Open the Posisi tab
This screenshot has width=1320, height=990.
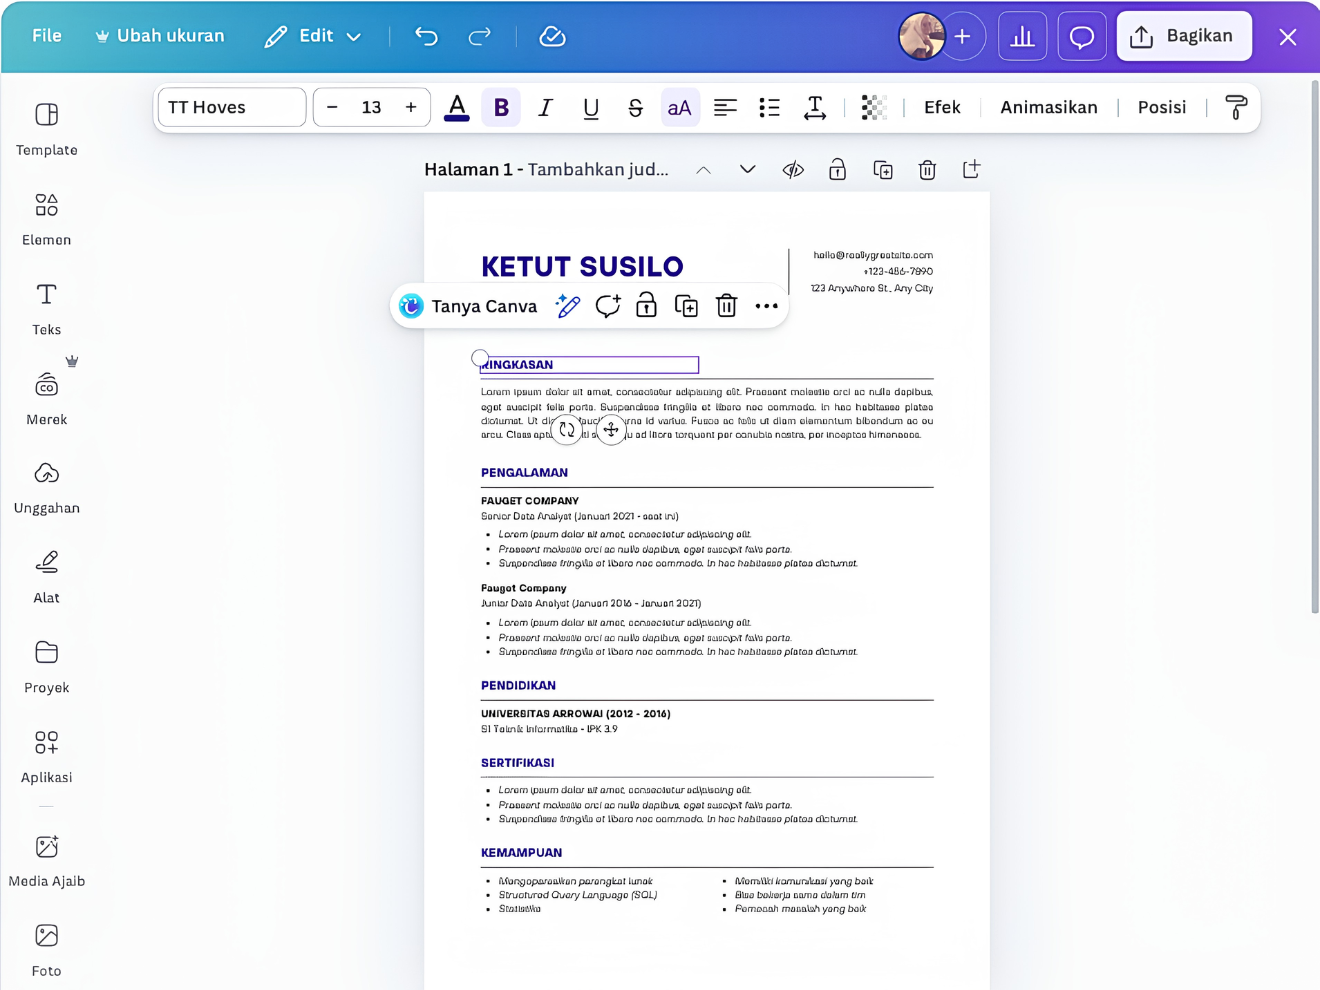point(1161,108)
